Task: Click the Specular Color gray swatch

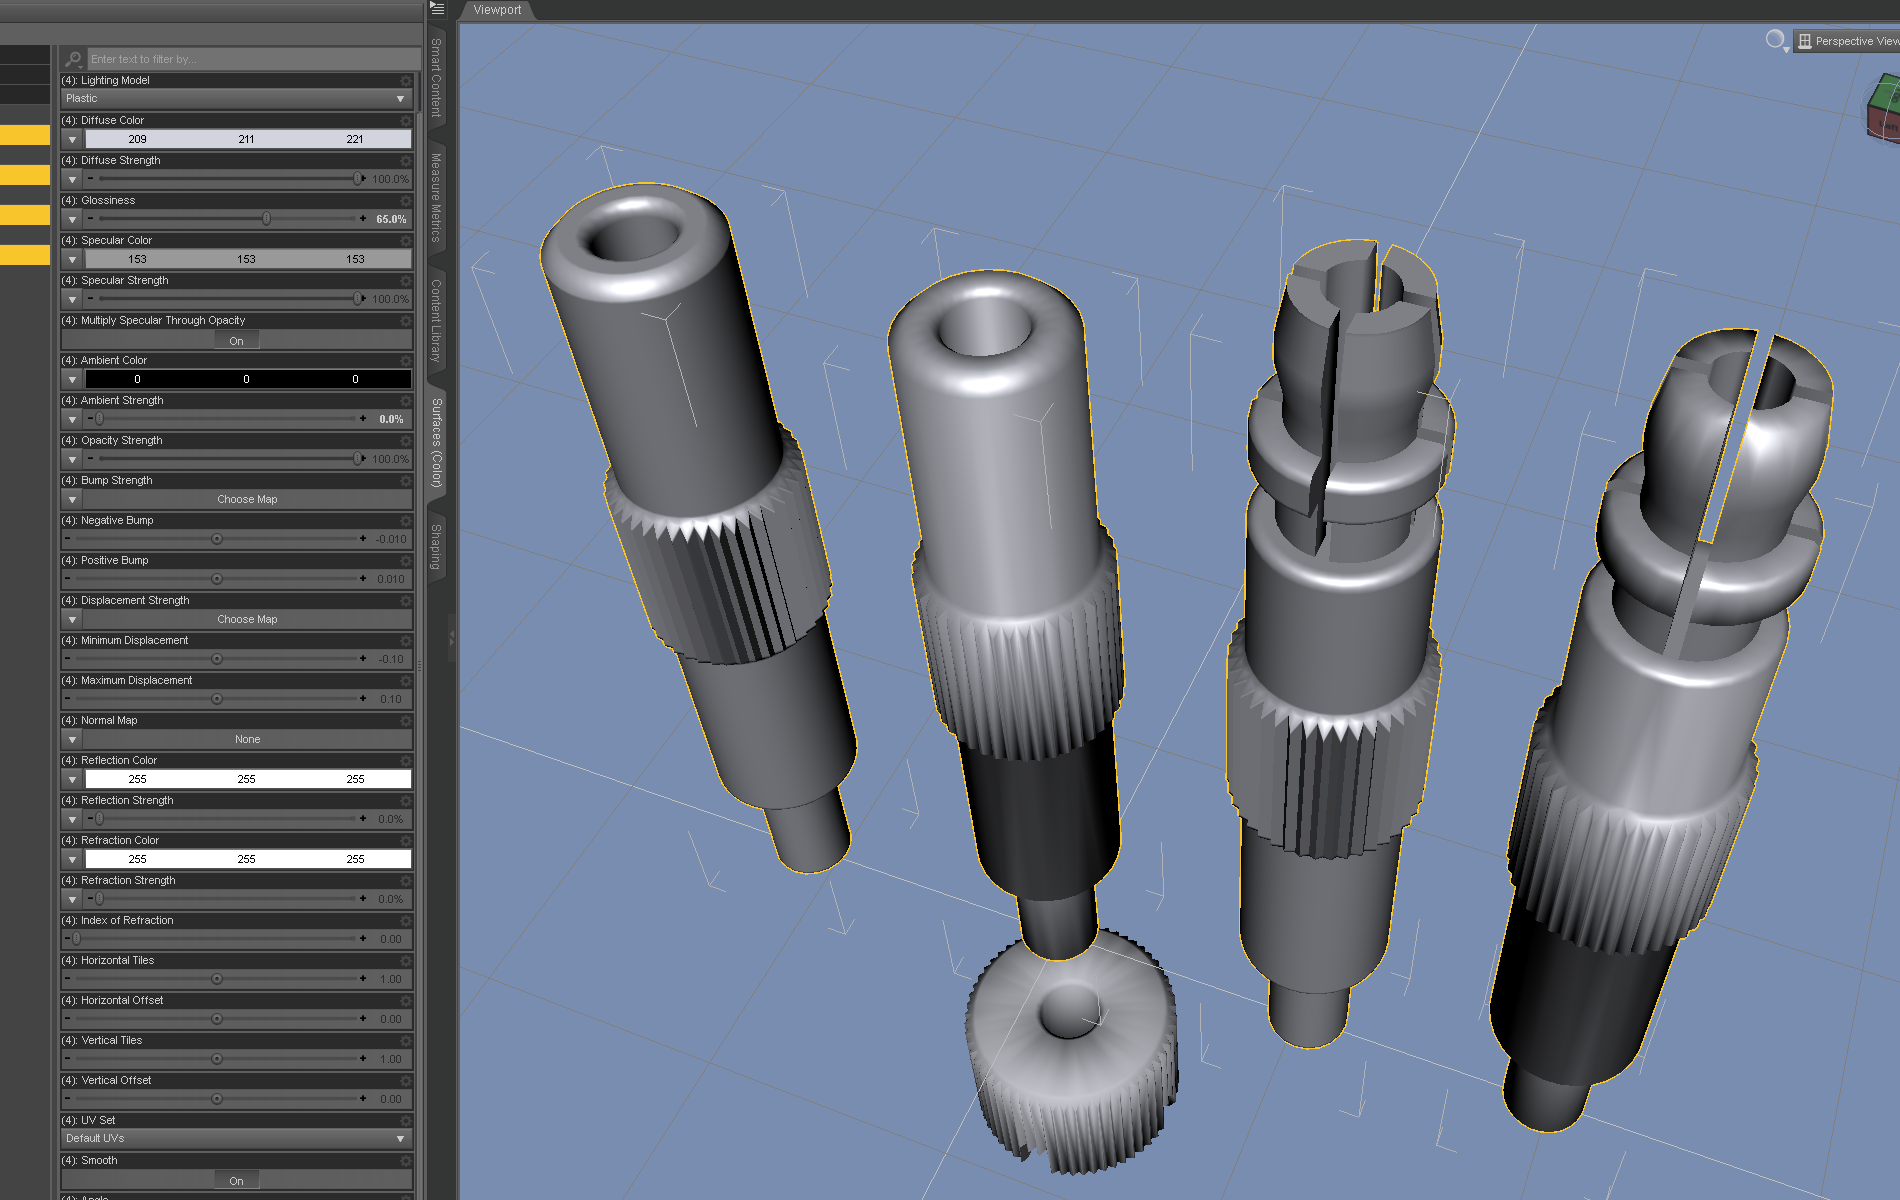Action: [x=247, y=259]
